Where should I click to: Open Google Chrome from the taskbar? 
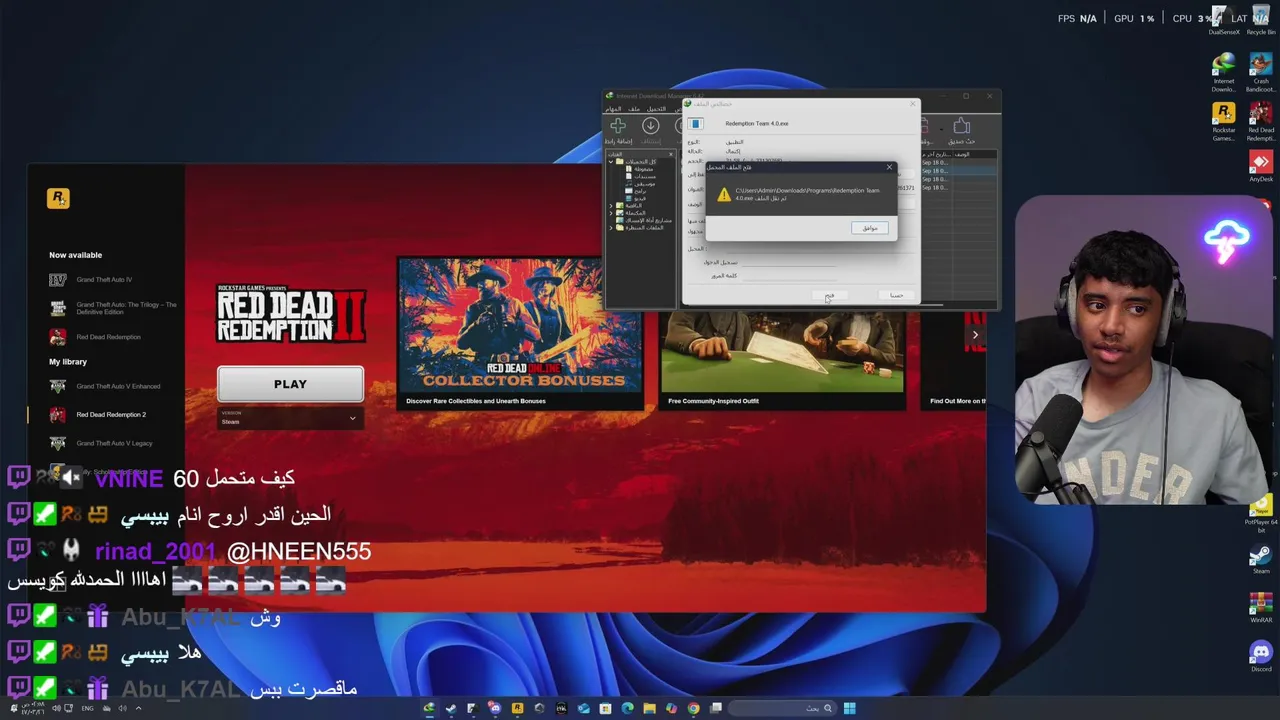(x=694, y=708)
